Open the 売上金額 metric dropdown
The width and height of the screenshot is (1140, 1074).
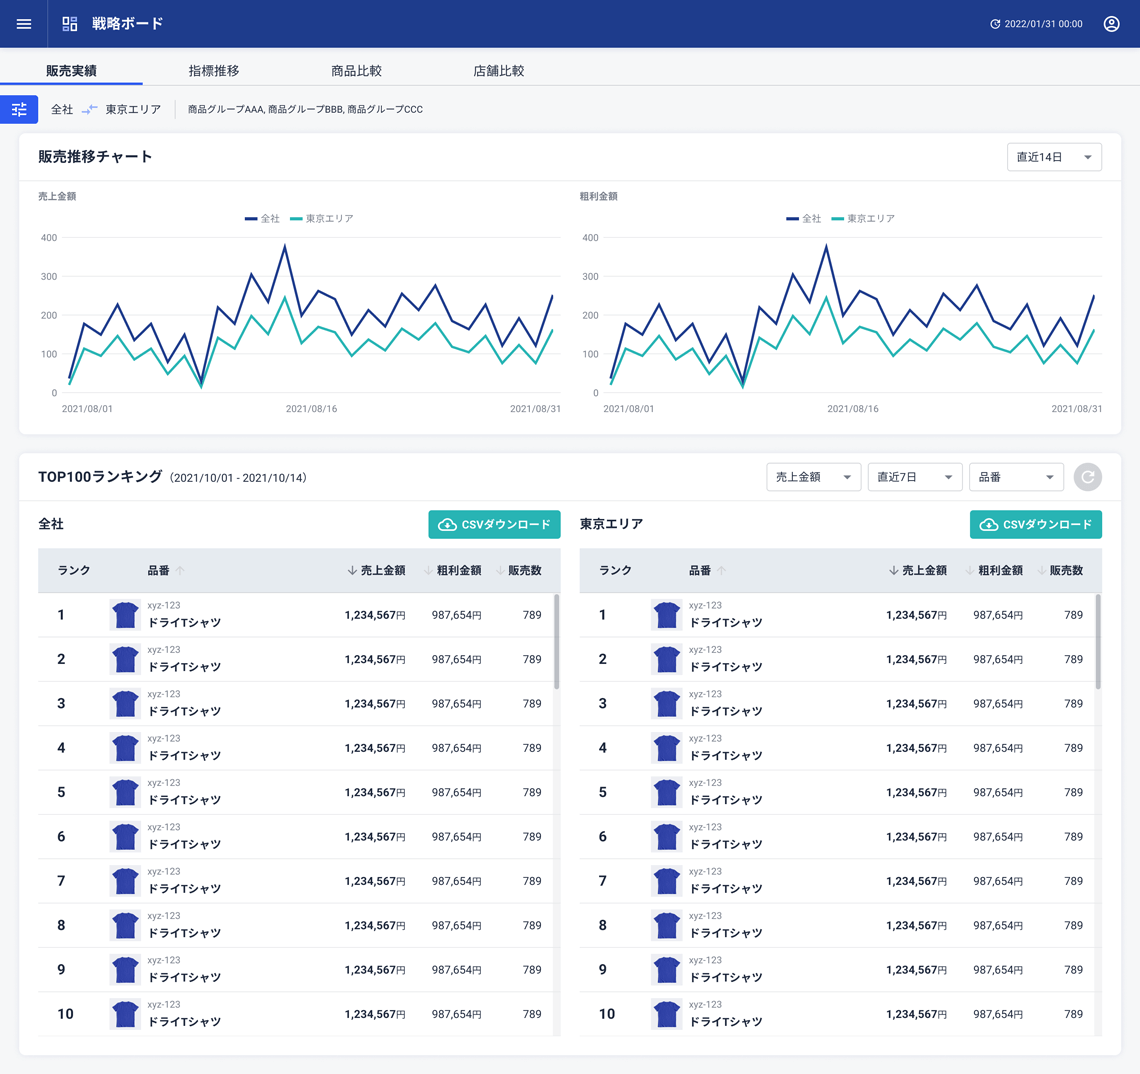[813, 478]
